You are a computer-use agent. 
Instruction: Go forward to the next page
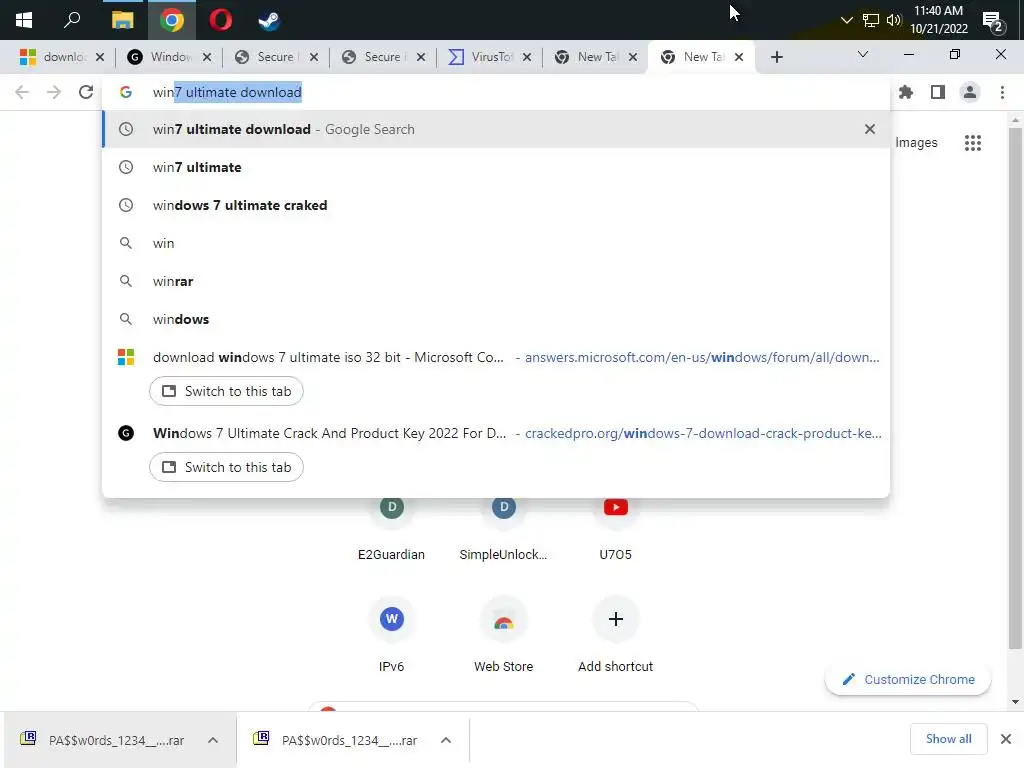[54, 92]
